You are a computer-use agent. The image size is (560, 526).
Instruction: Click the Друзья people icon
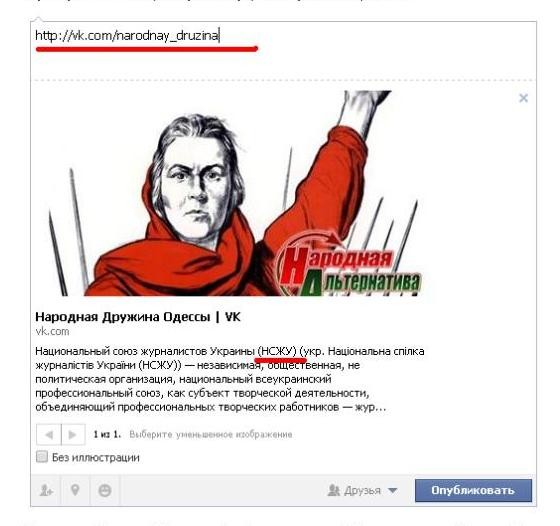pos(334,490)
